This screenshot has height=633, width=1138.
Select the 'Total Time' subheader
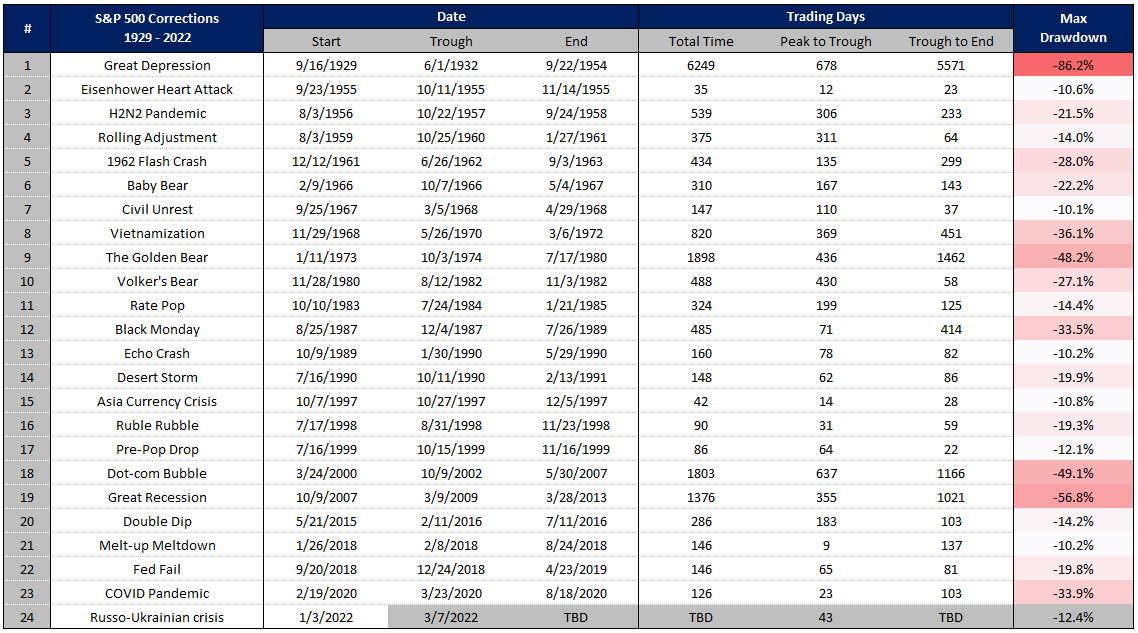(701, 41)
